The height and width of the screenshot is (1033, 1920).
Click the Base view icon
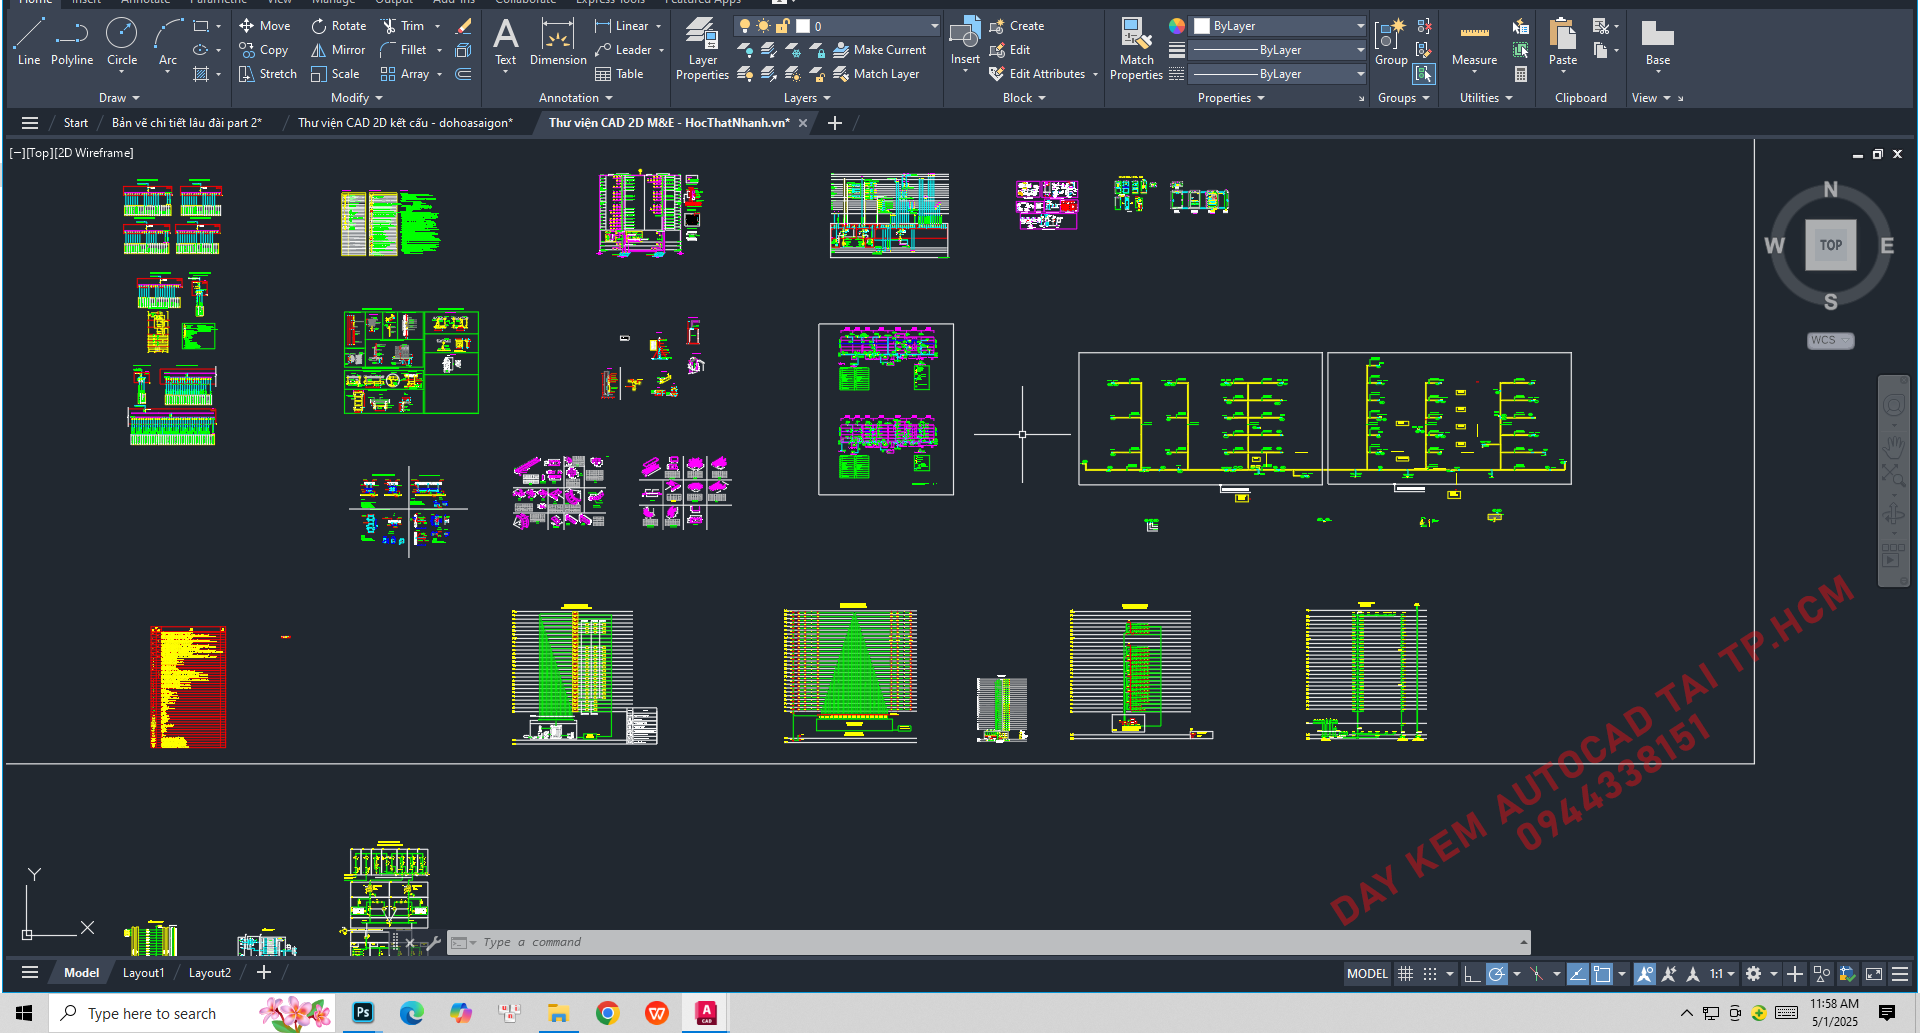tap(1658, 42)
